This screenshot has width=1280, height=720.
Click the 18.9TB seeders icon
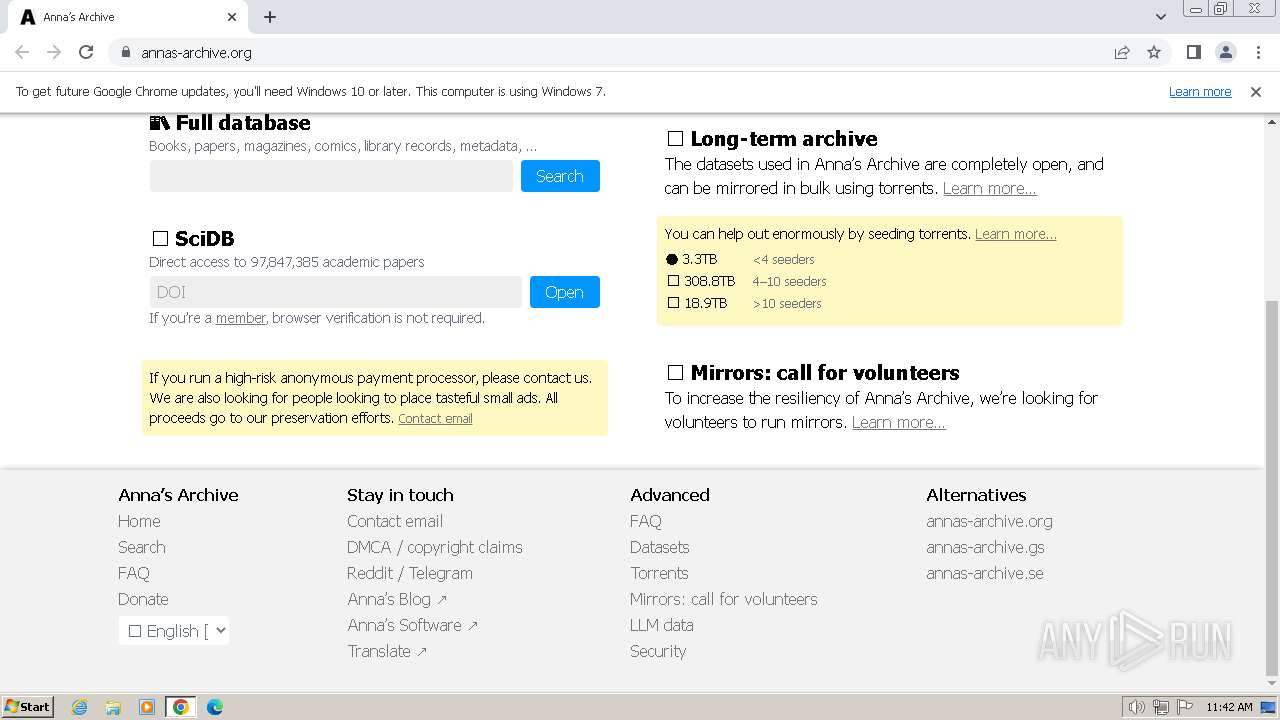point(673,303)
